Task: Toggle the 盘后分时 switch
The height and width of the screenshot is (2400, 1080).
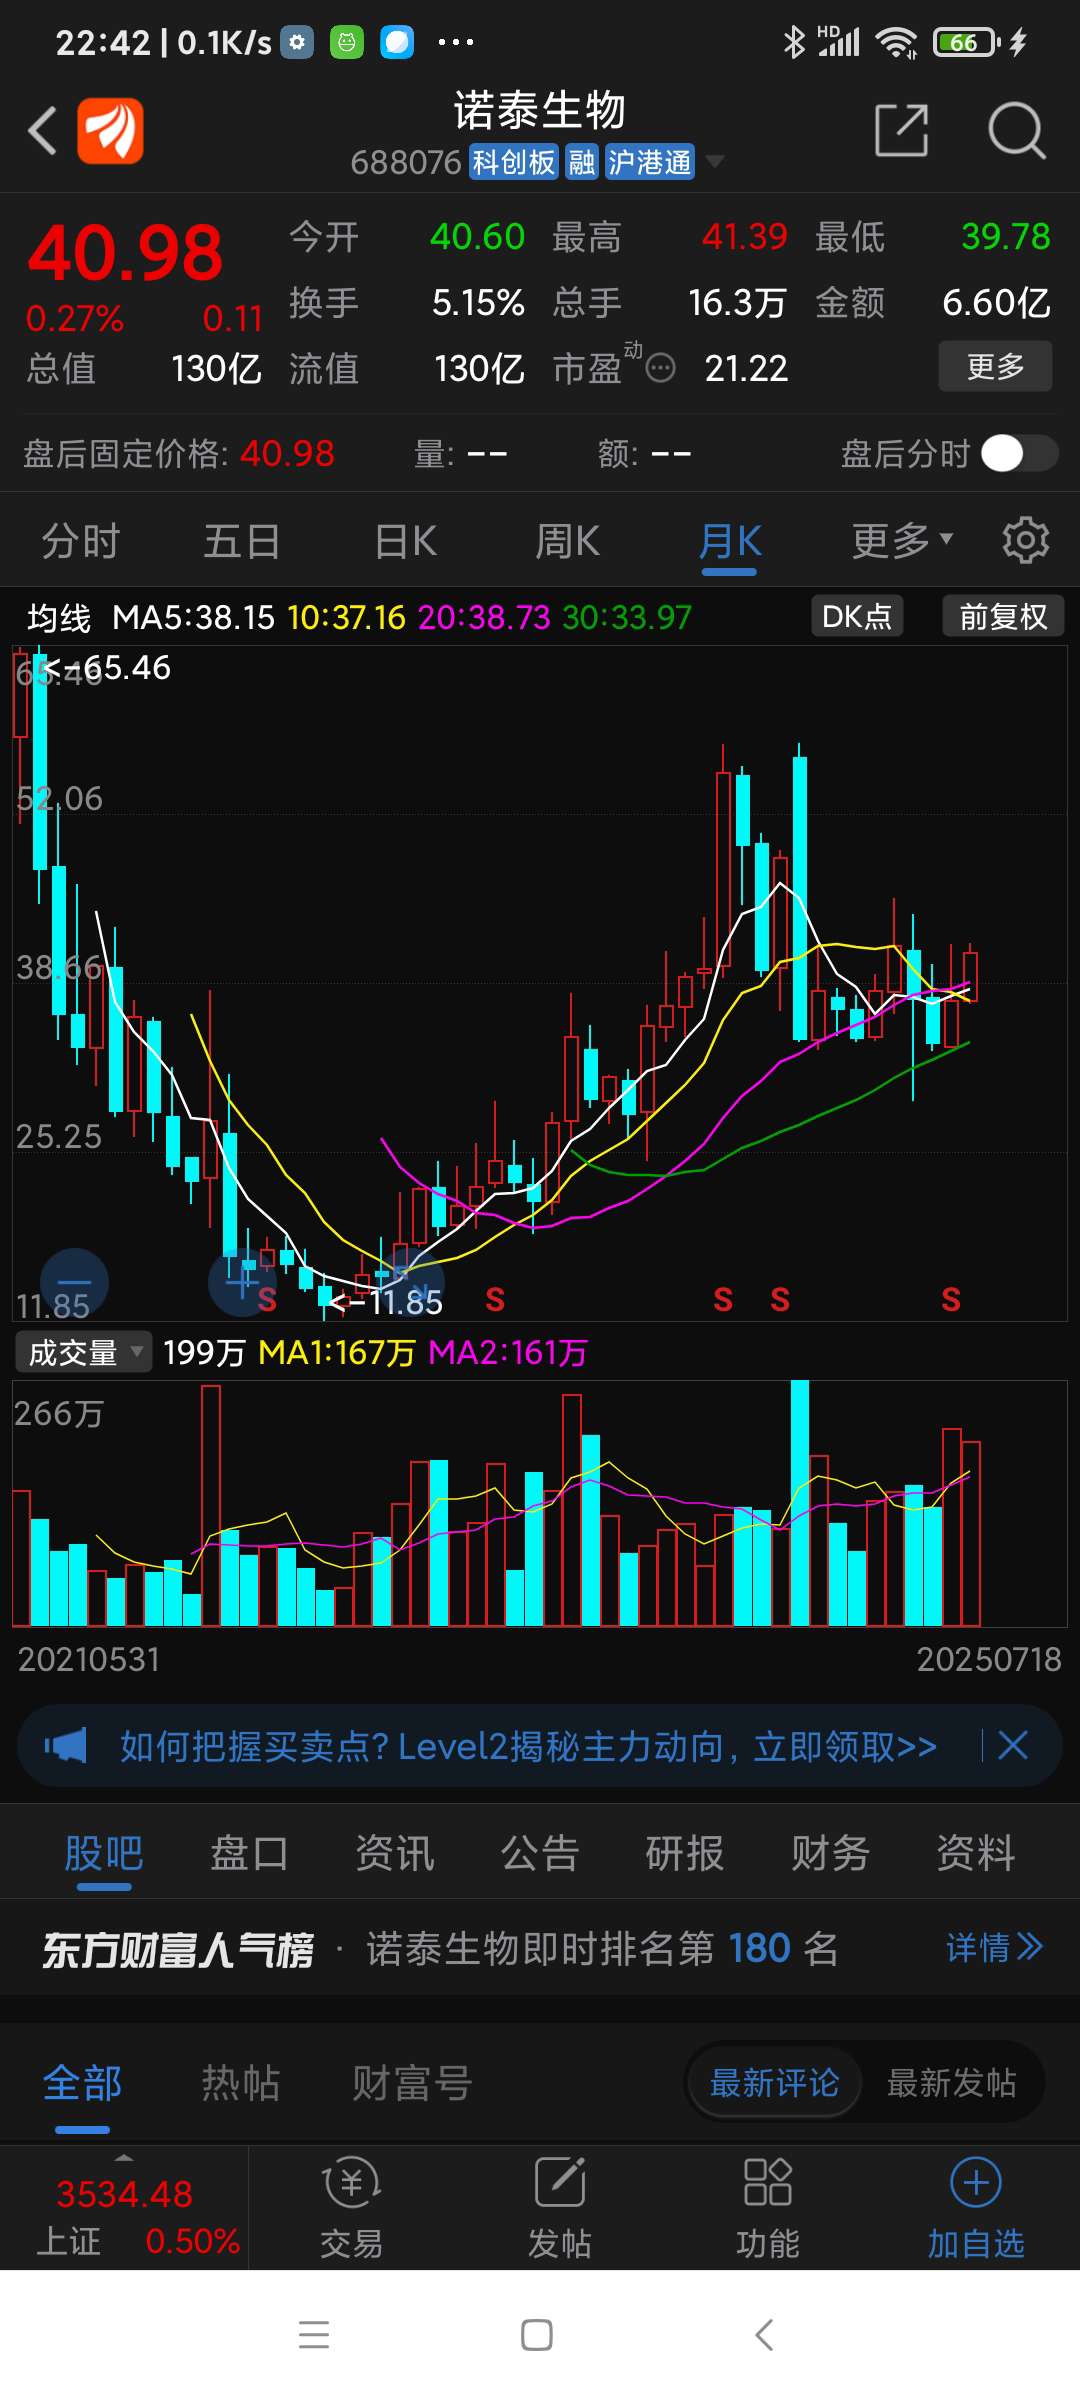Action: coord(1019,453)
